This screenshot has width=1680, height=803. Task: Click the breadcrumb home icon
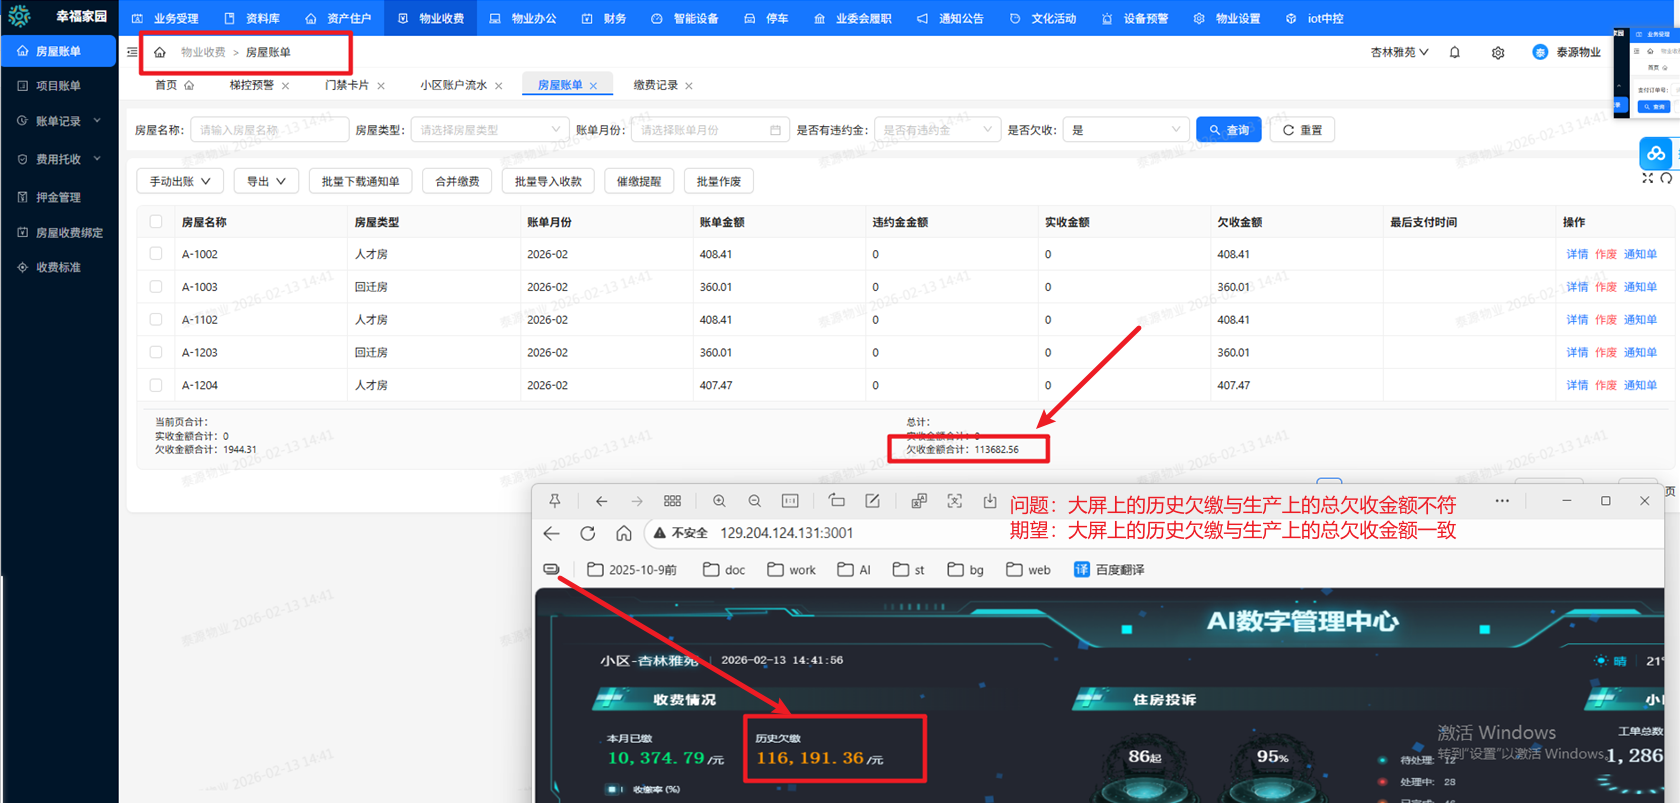[x=160, y=52]
